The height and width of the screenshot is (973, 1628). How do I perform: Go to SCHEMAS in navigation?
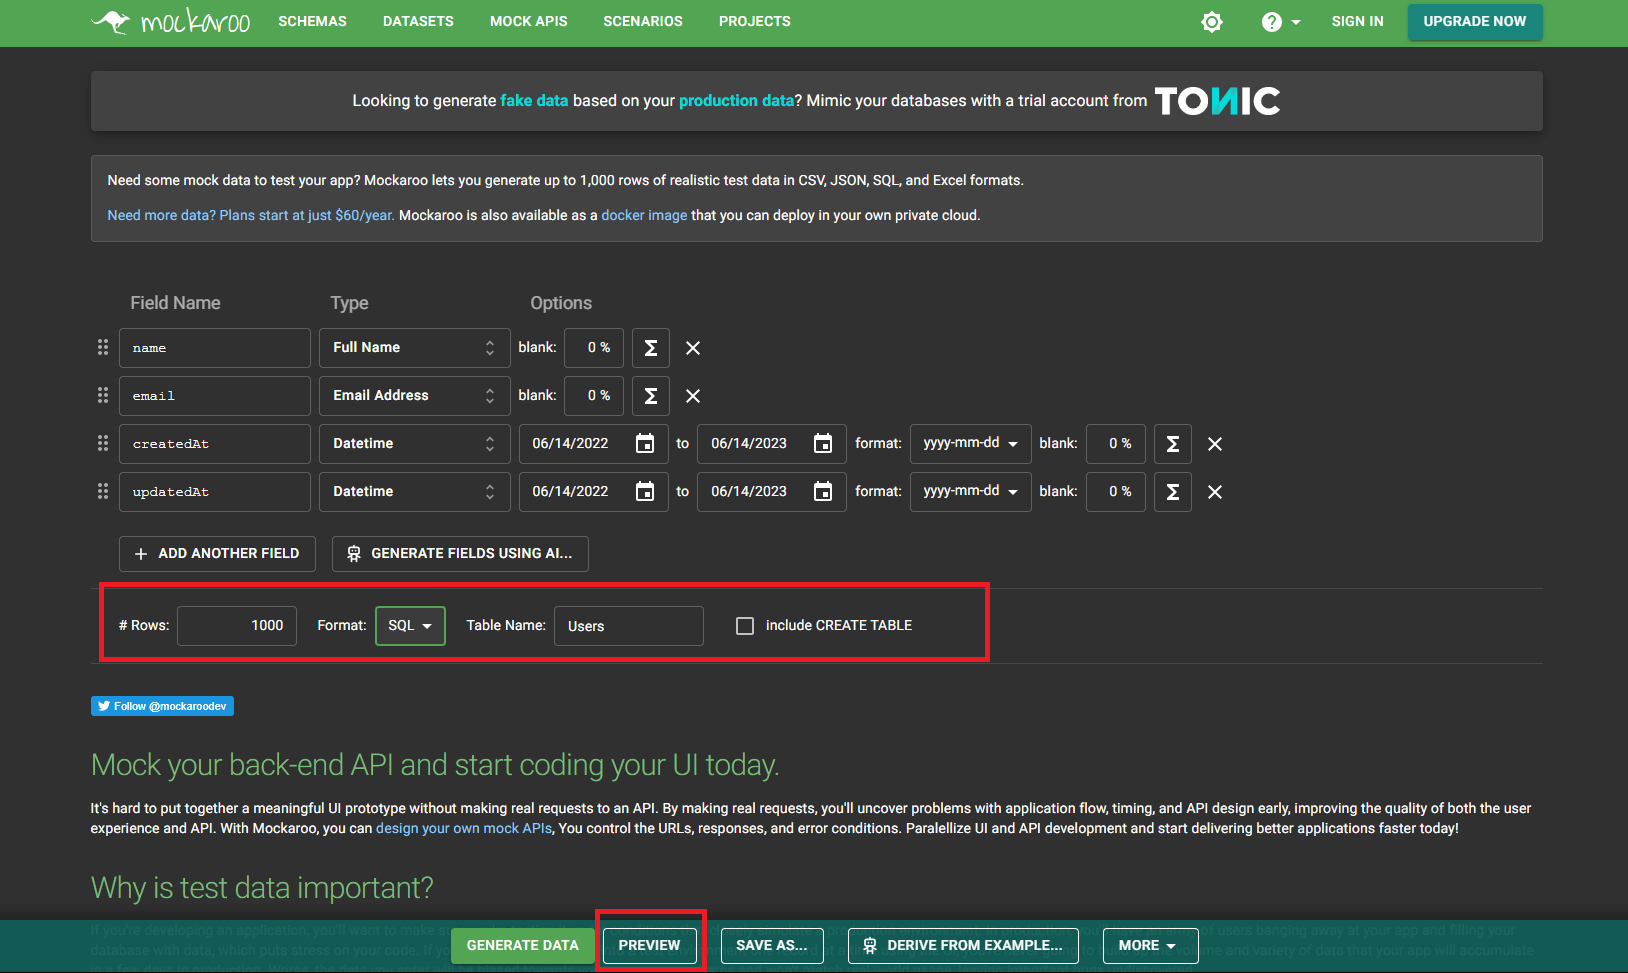pyautogui.click(x=312, y=21)
